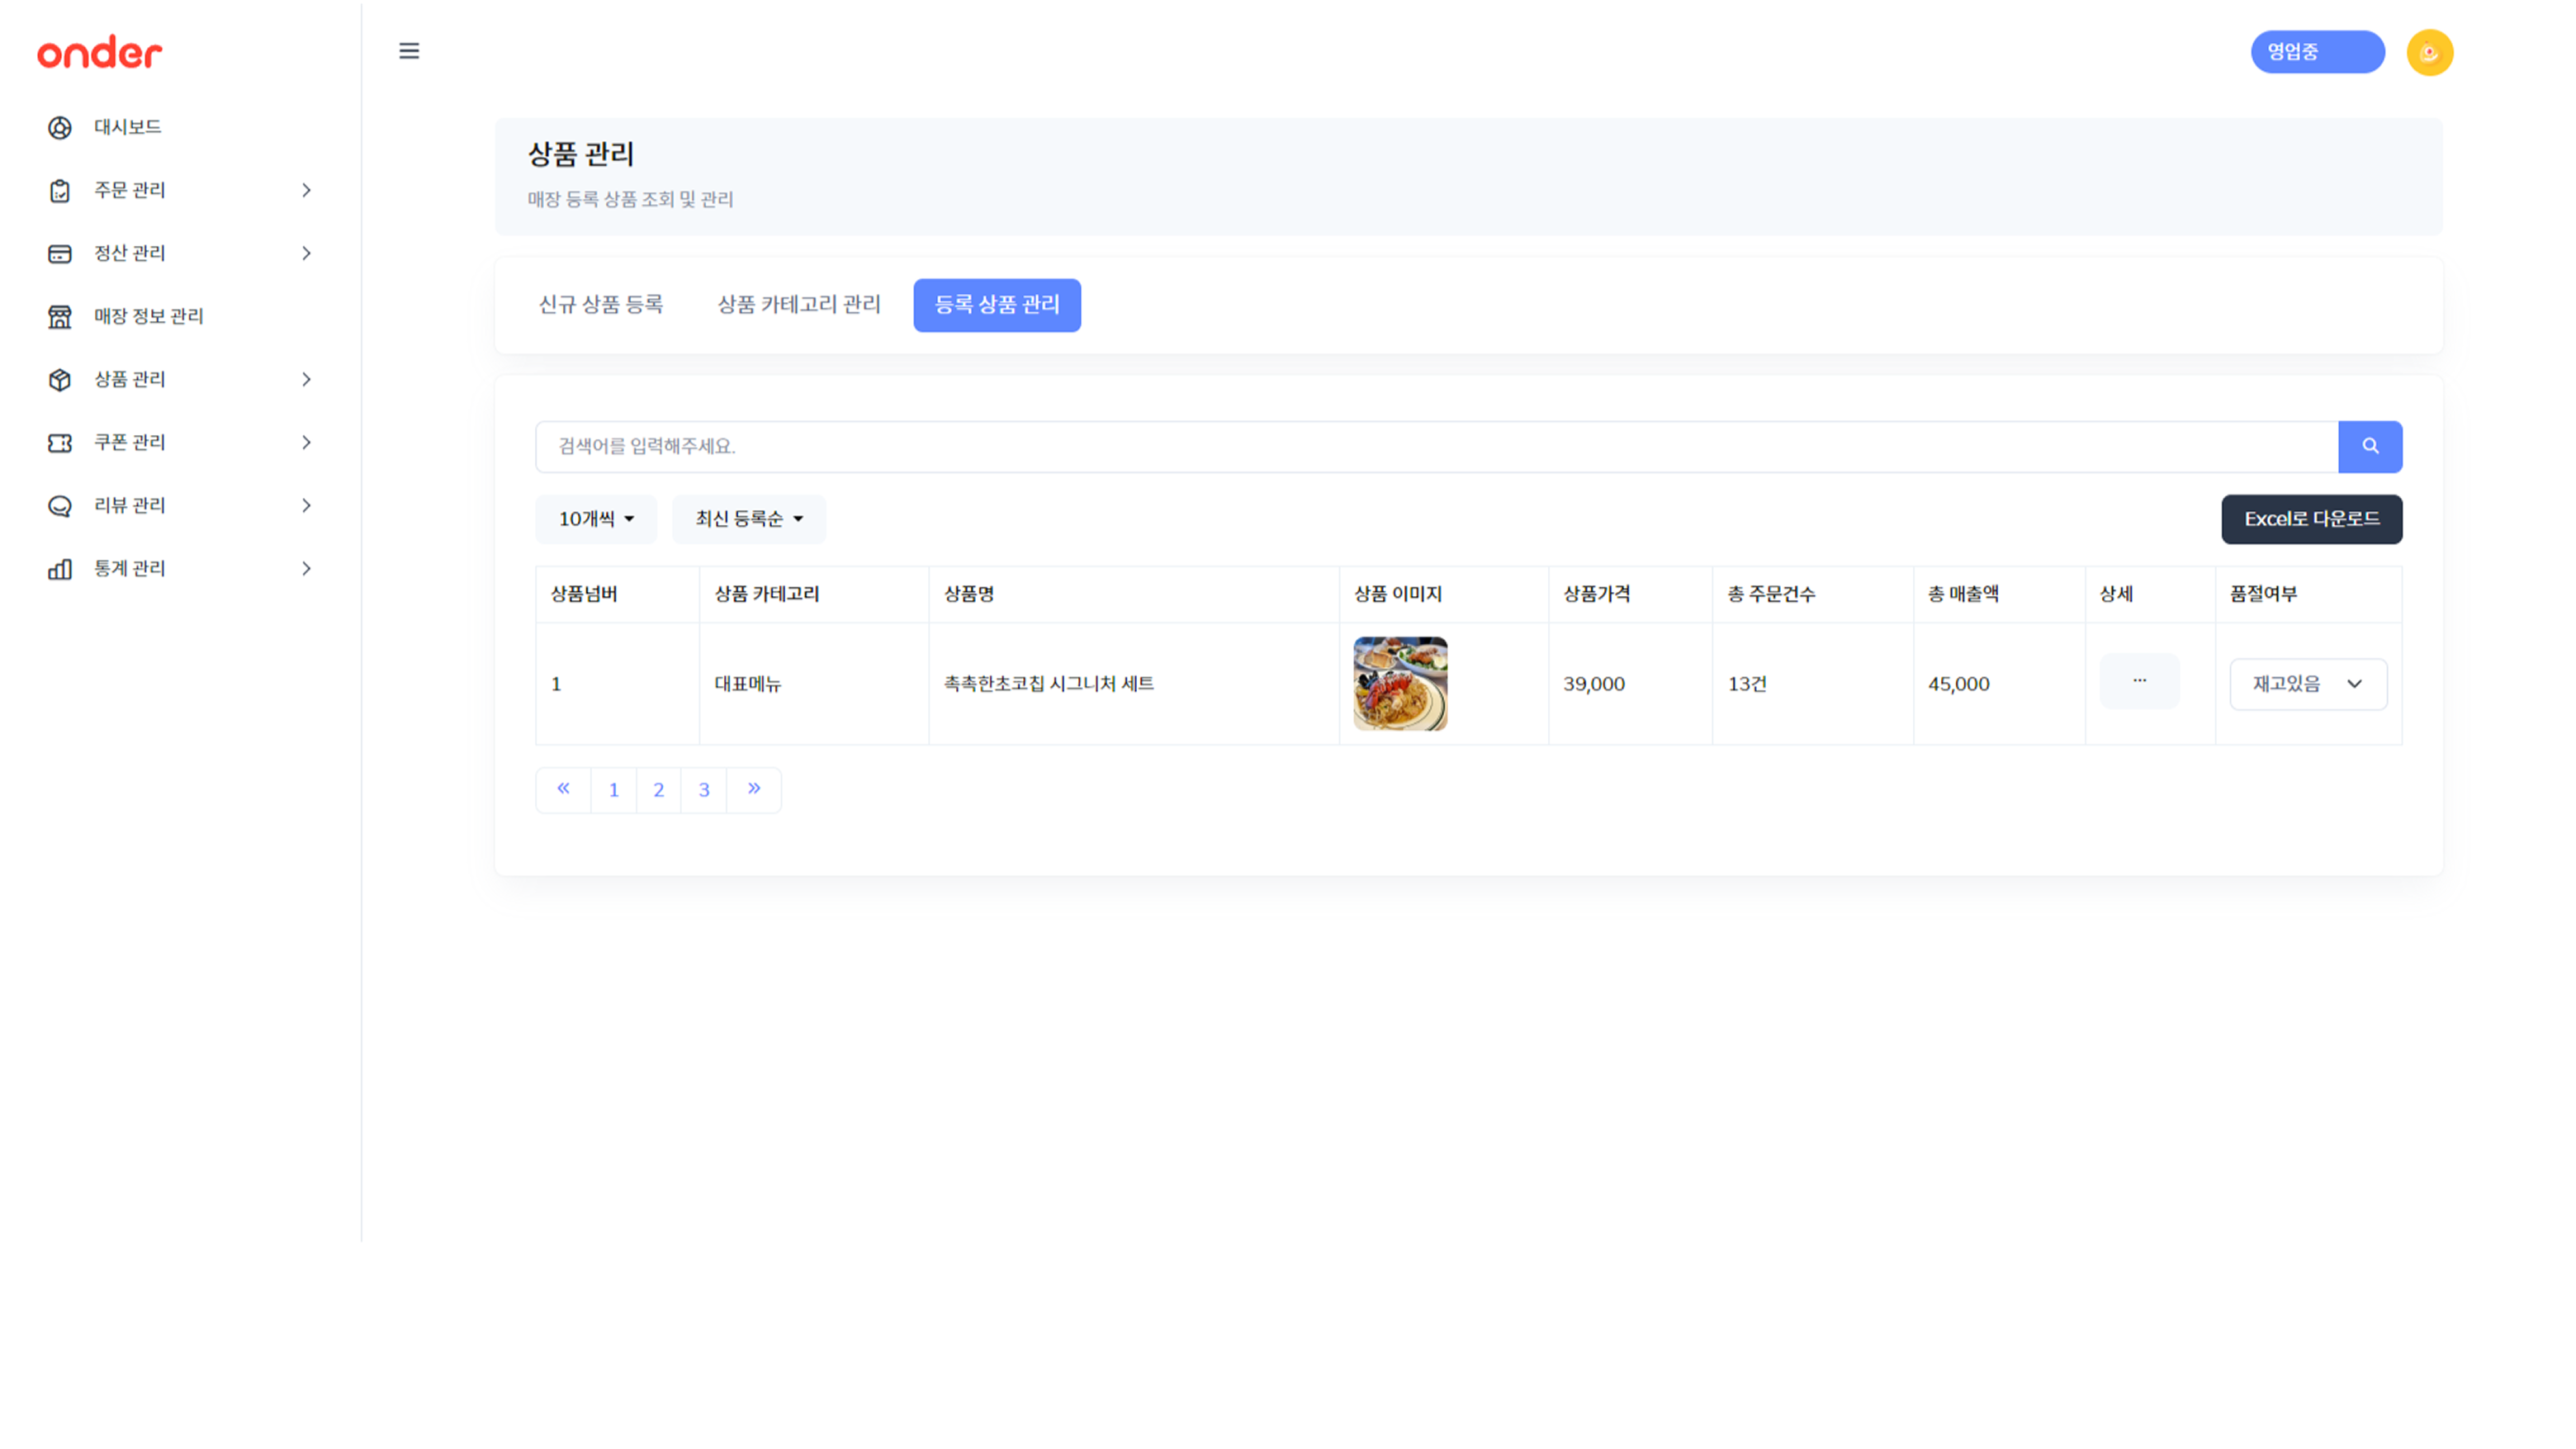Switch to the 신규 상품 등록 tab
Screen dimensions: 2576x1449
(601, 305)
